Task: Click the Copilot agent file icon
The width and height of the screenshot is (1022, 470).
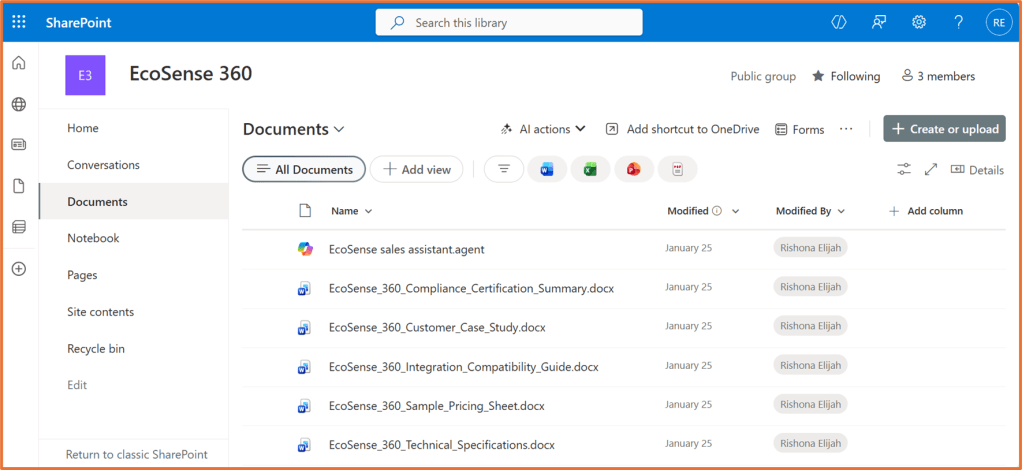Action: (x=304, y=249)
